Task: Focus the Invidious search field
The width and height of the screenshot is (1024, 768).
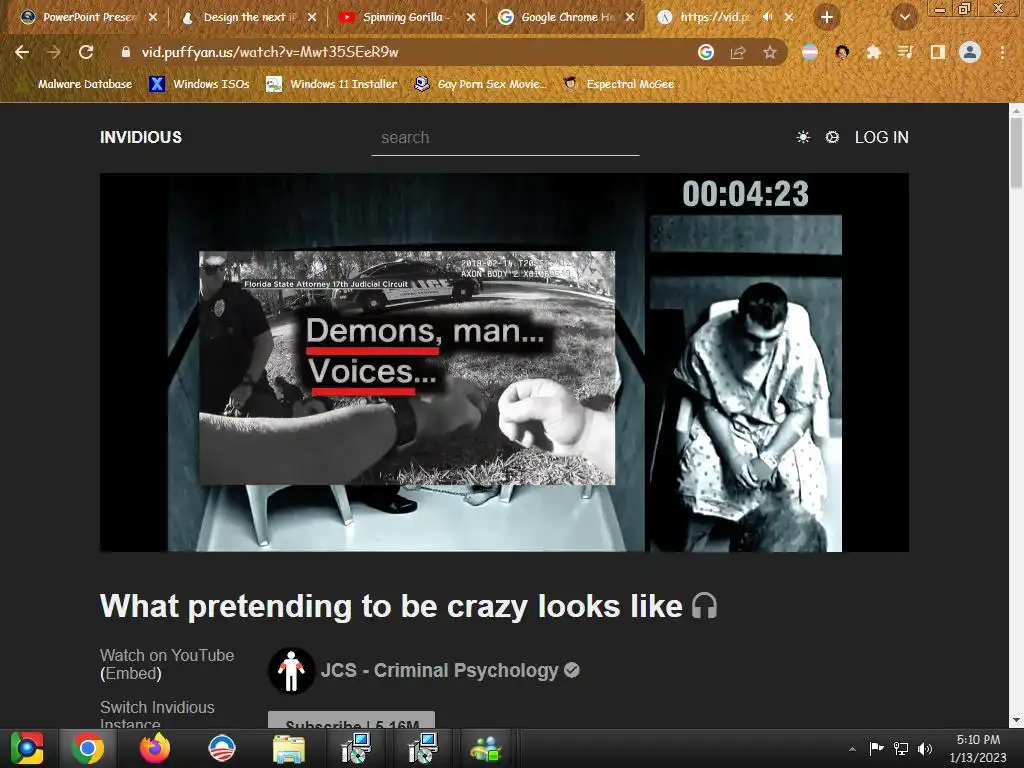Action: [x=505, y=138]
